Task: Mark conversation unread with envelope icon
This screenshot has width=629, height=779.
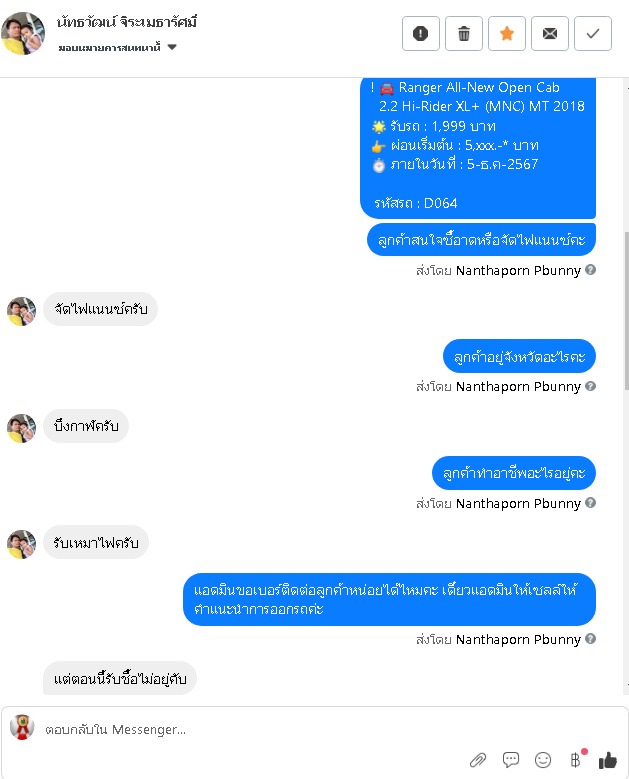Action: tap(550, 33)
